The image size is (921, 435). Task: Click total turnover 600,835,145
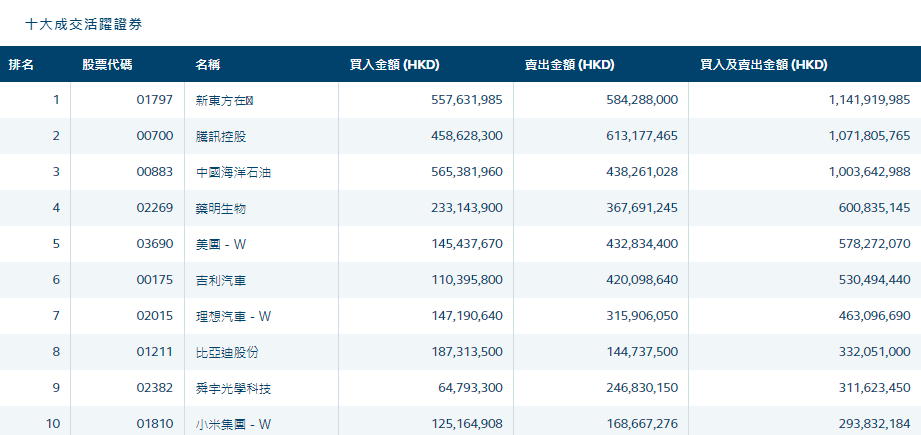click(x=875, y=208)
